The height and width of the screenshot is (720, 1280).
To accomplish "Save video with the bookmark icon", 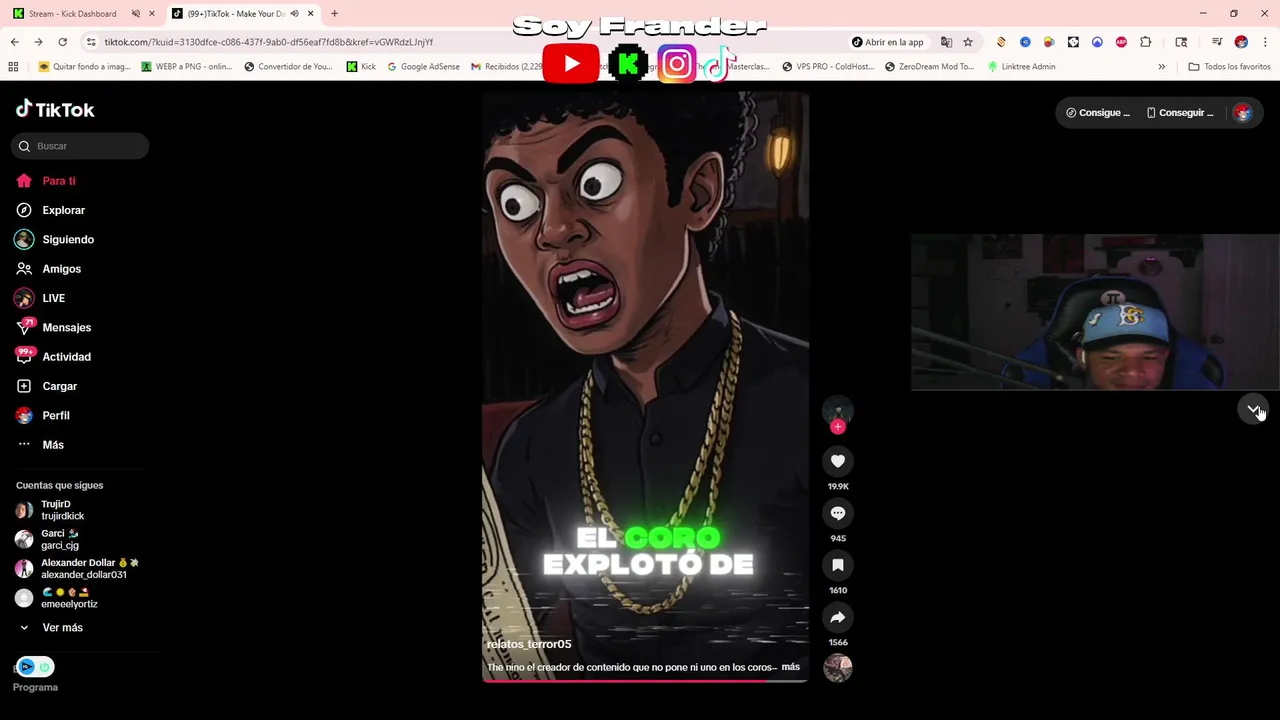I will 838,565.
